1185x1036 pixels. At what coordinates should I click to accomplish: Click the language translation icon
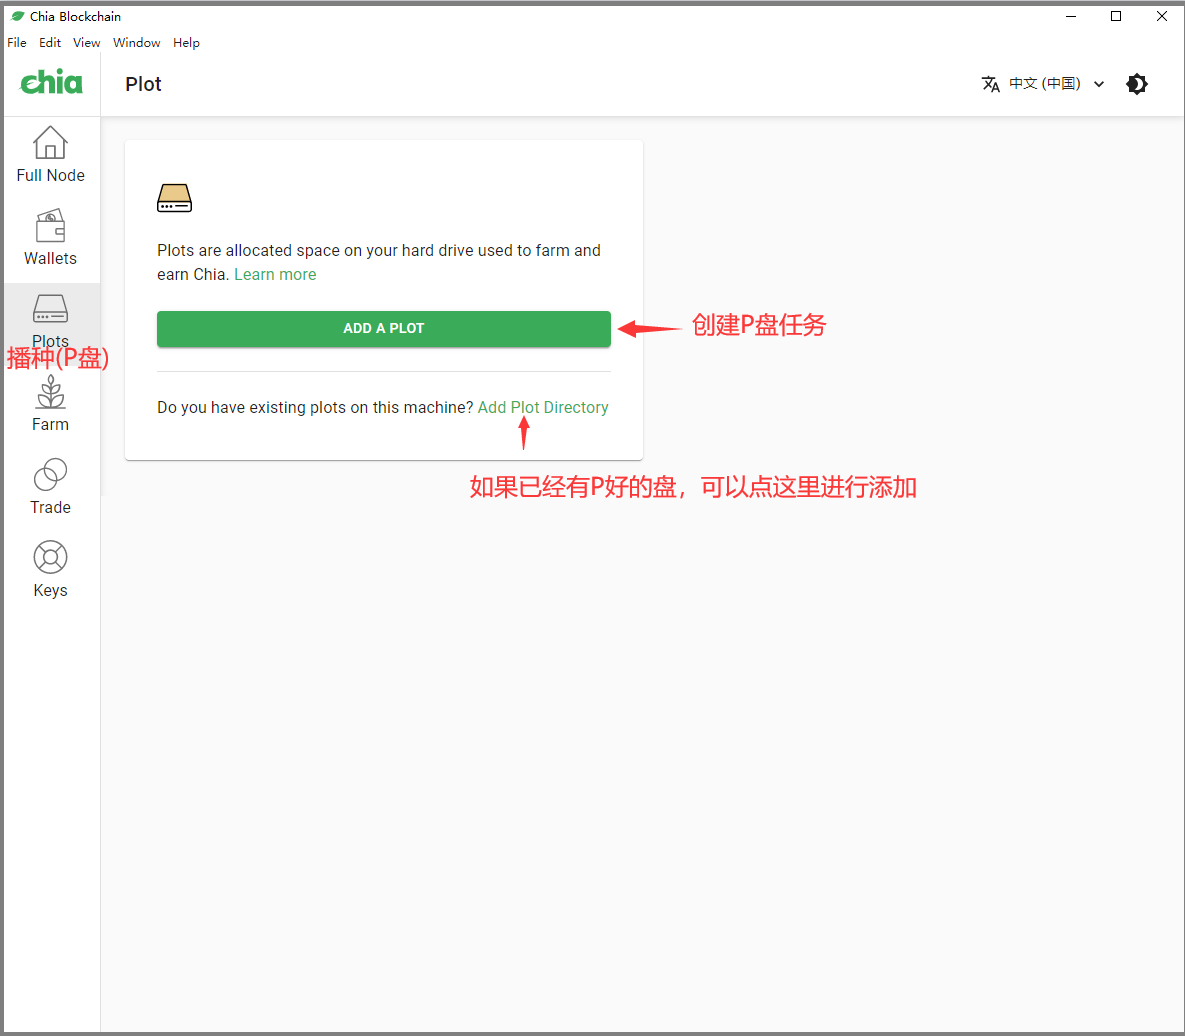click(x=991, y=84)
